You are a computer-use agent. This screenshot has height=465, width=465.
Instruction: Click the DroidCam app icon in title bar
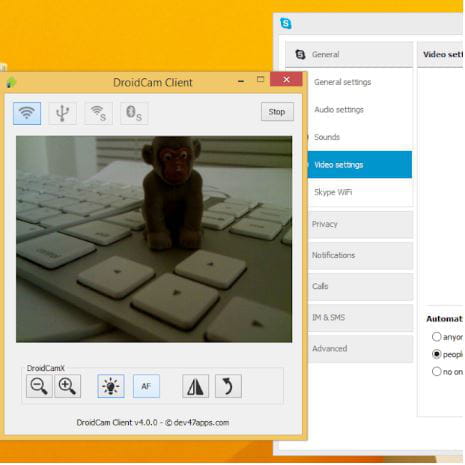(11, 82)
